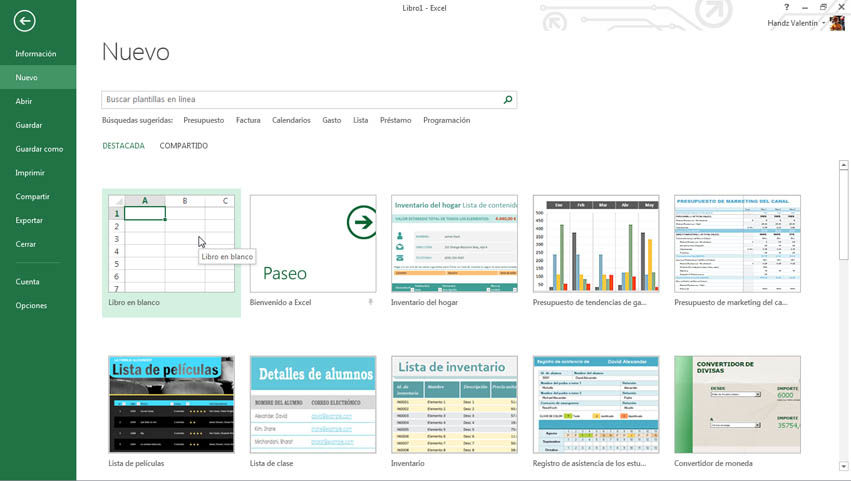Open the help question mark icon
This screenshot has height=481, width=851.
[x=786, y=7]
